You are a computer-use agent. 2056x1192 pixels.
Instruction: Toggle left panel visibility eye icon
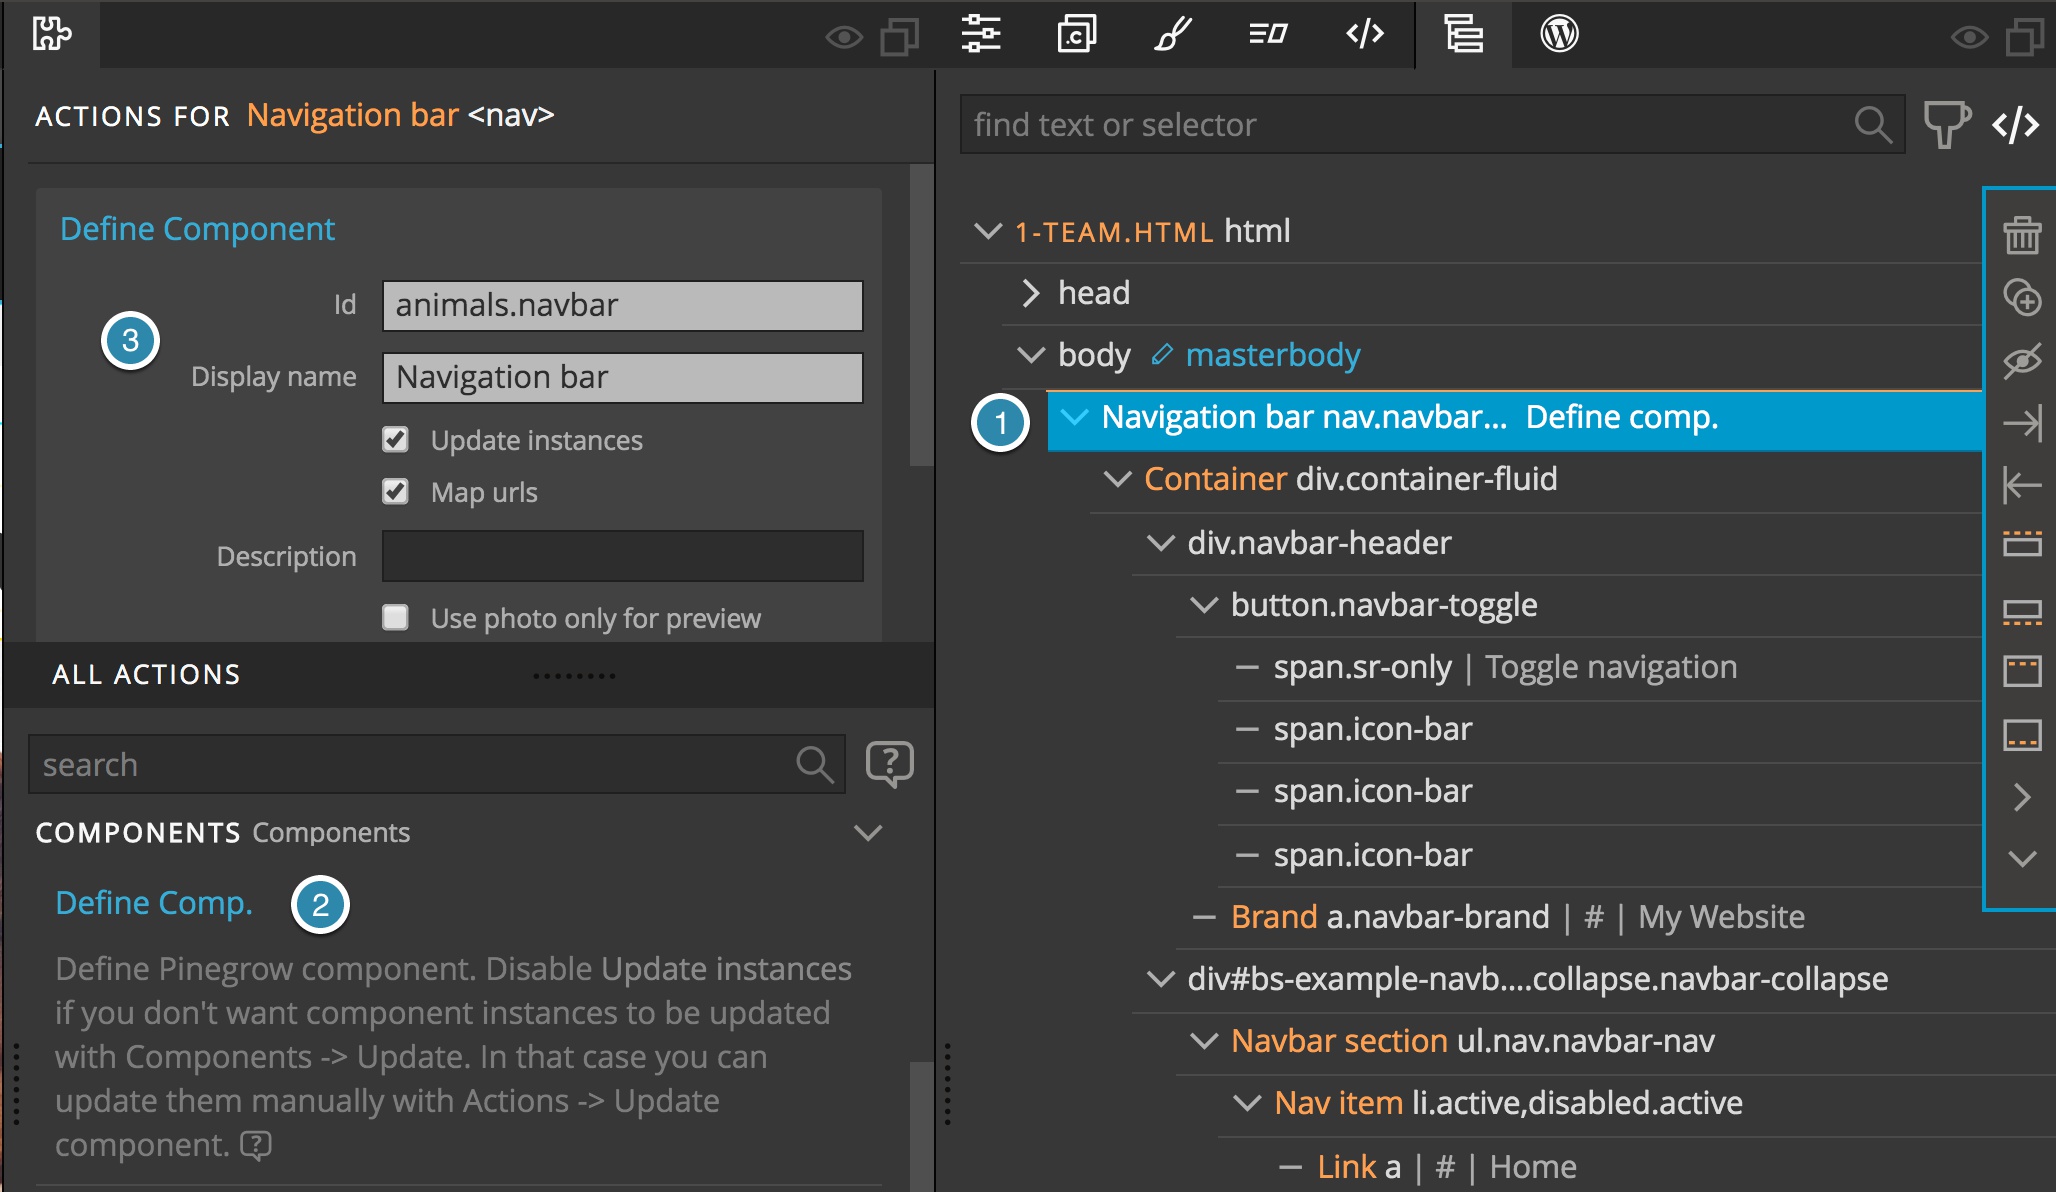click(x=844, y=38)
